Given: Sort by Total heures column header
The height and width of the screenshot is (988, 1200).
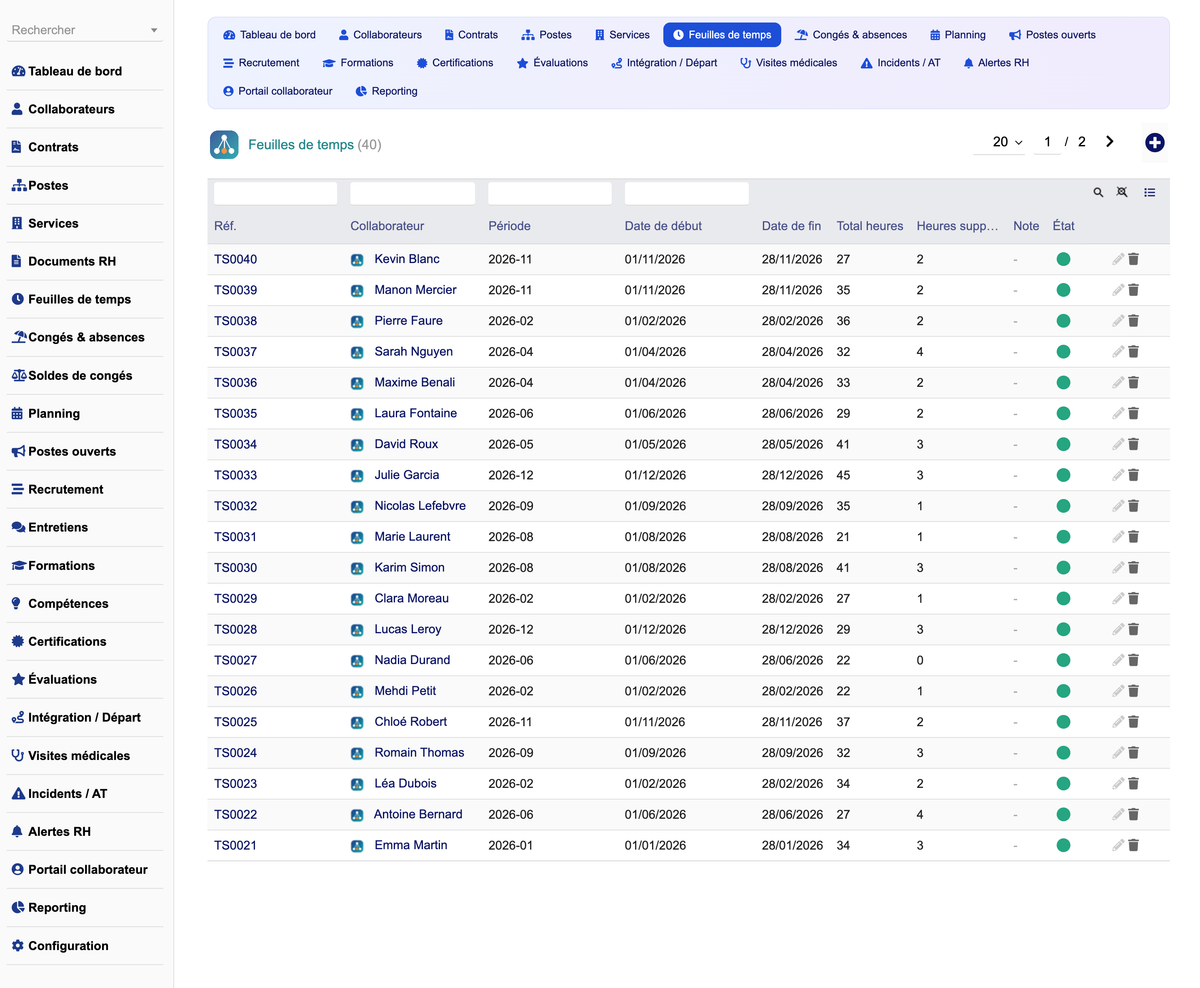Looking at the screenshot, I should point(870,226).
